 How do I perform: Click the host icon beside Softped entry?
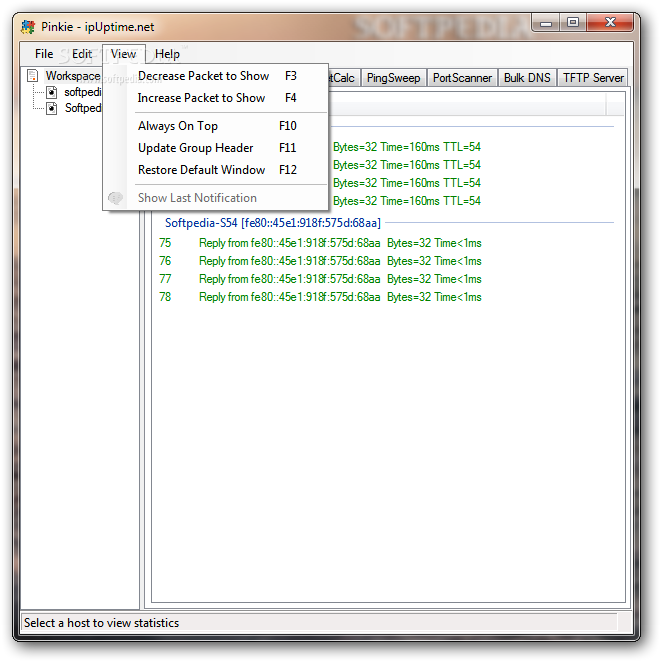tap(51, 109)
